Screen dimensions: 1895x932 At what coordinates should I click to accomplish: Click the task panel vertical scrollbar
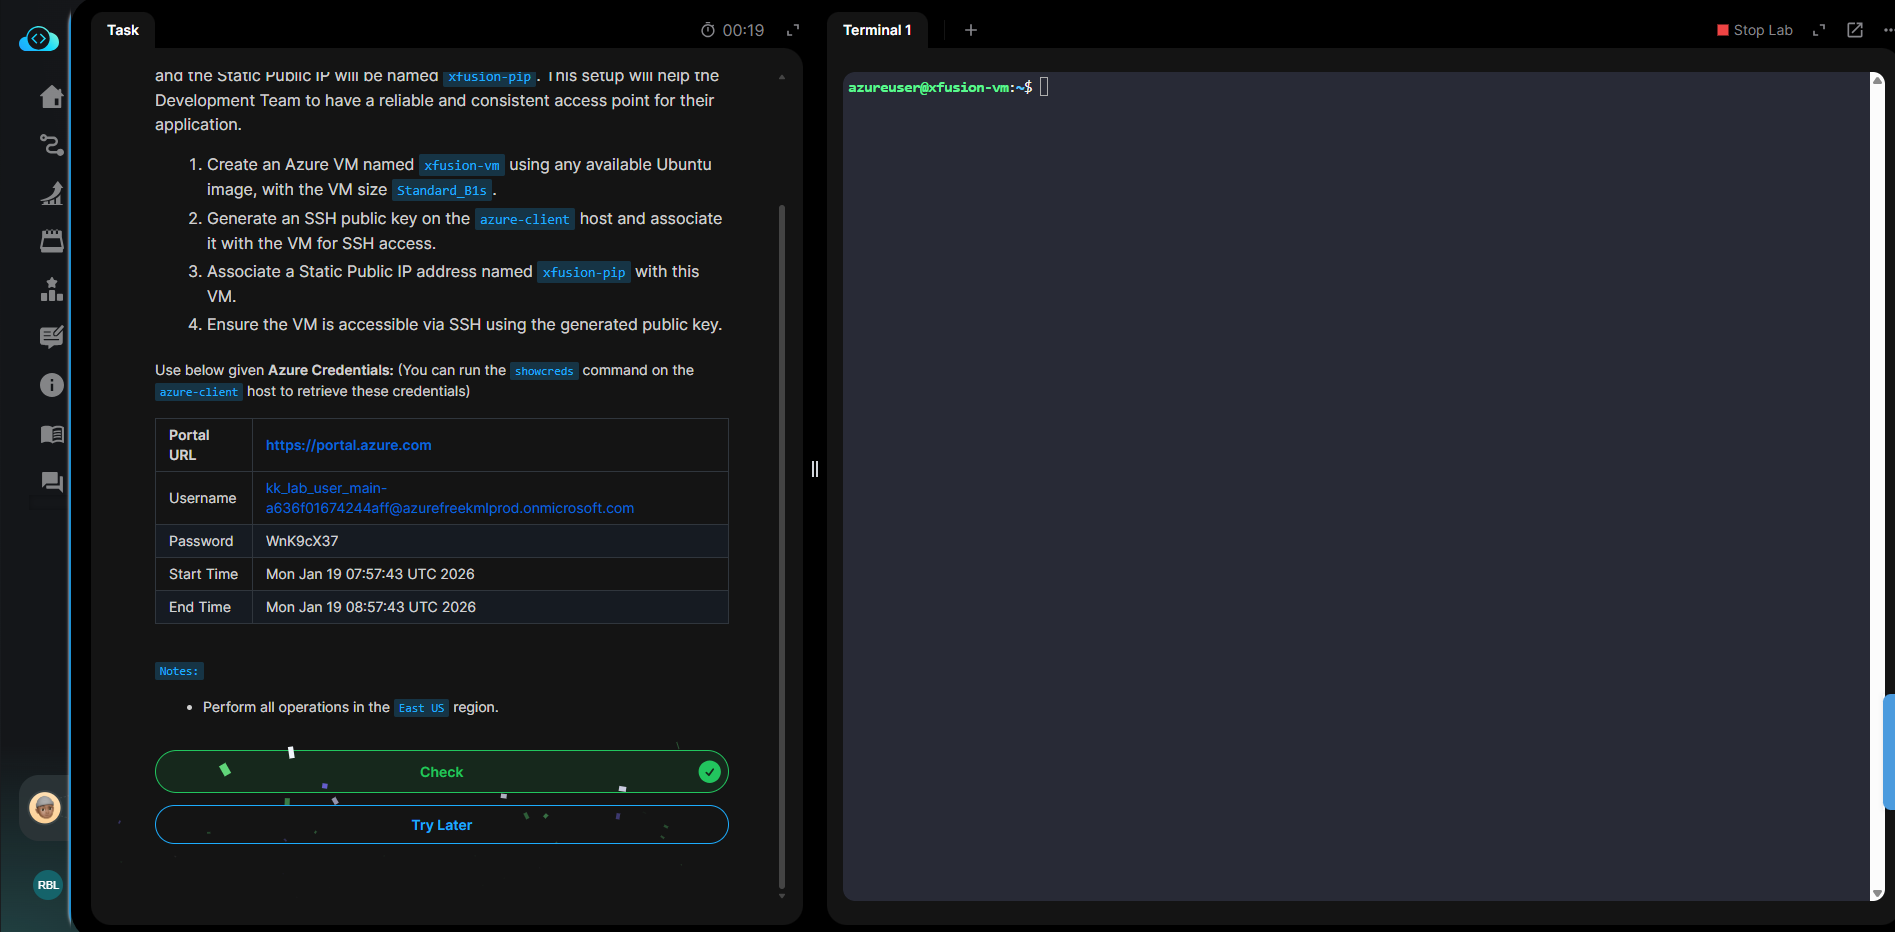click(x=782, y=546)
